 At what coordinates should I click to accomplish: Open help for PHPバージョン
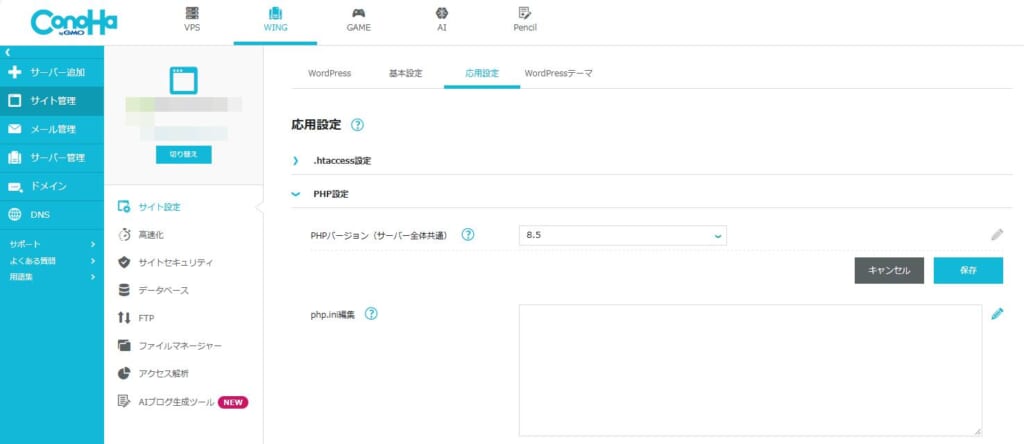click(468, 235)
